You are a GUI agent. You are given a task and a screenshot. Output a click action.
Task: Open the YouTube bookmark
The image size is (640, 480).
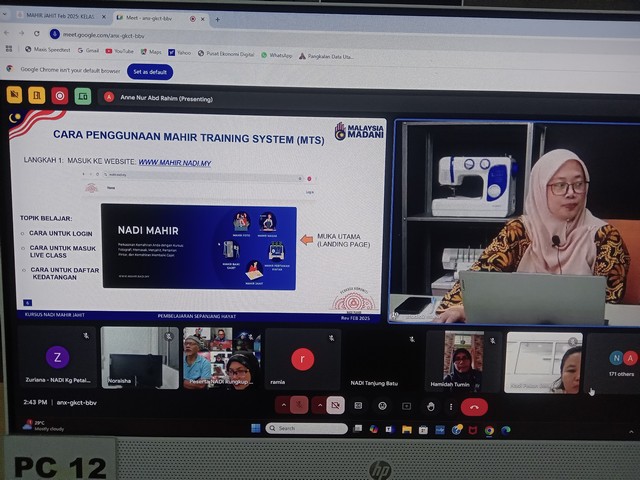pyautogui.click(x=118, y=51)
